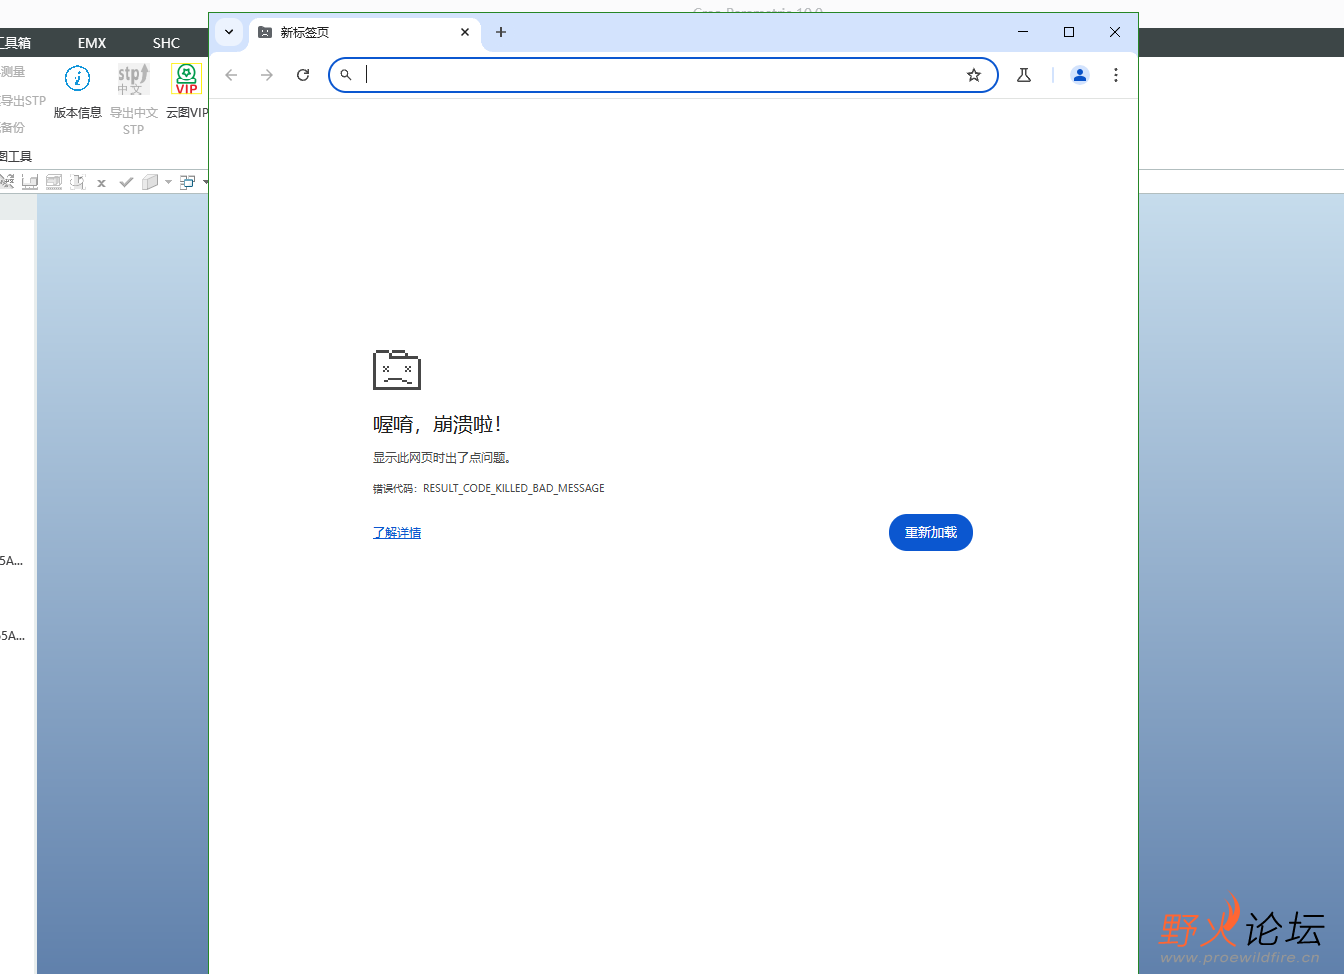Expand the rightmost graphics toolbar dropdown
1344x974 pixels.
pos(206,181)
